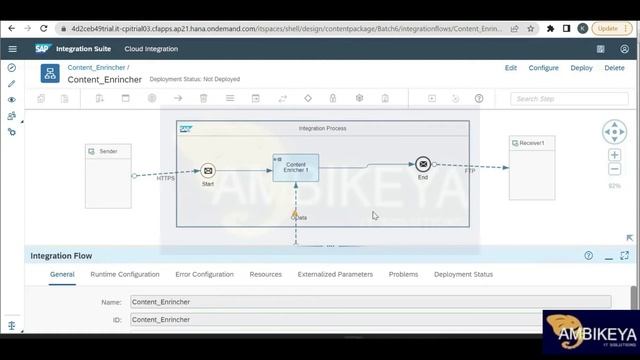Go forward in the browser
This screenshot has height=360, width=640.
pos(27,29)
